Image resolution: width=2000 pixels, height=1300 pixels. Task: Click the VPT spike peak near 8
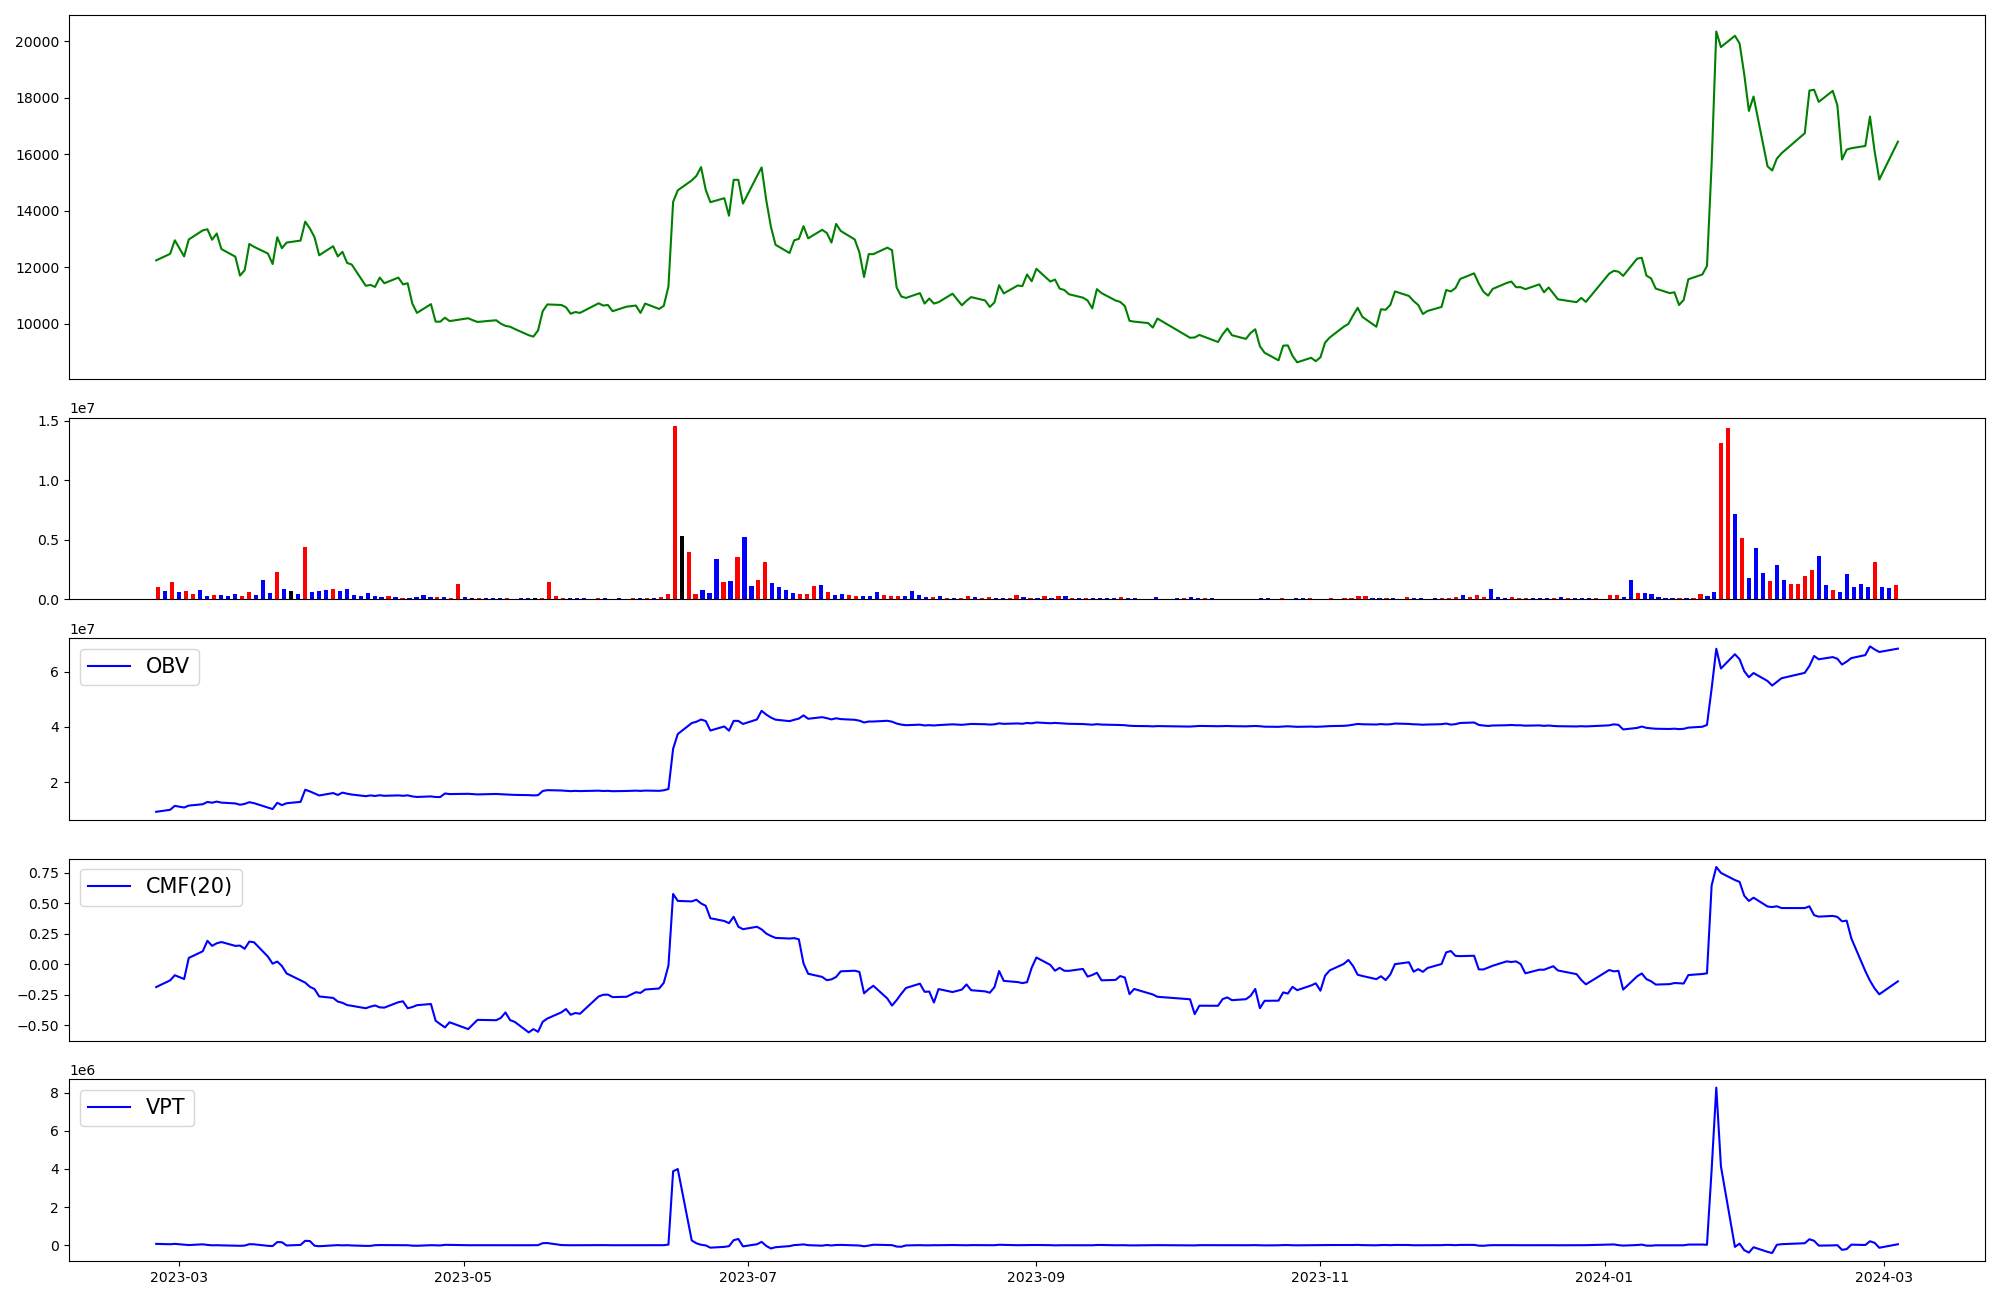tap(1716, 1089)
